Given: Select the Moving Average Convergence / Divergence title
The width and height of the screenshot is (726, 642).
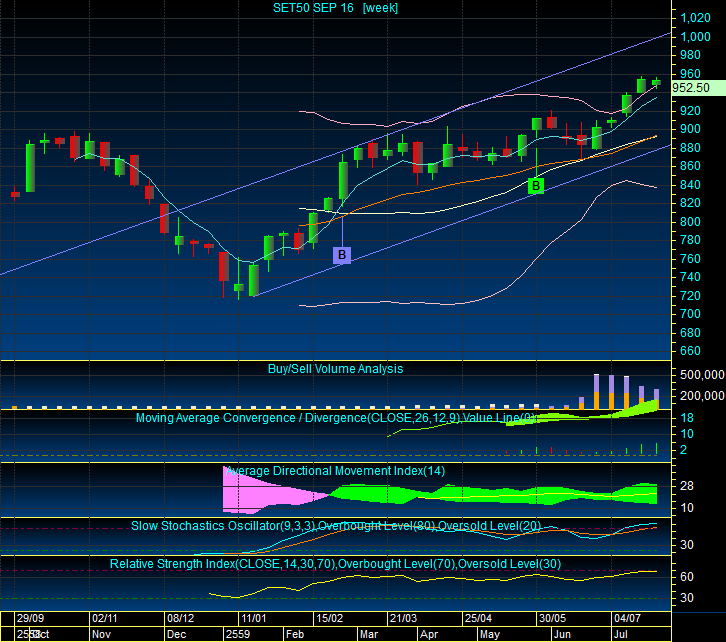Looking at the screenshot, I should [335, 418].
